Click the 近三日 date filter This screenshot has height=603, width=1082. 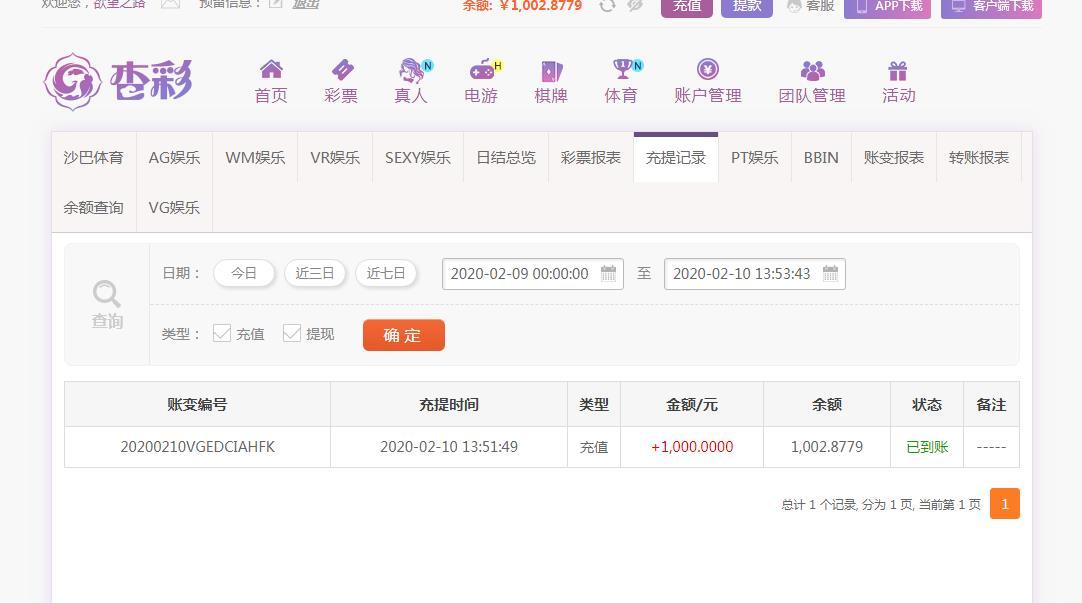coord(315,273)
